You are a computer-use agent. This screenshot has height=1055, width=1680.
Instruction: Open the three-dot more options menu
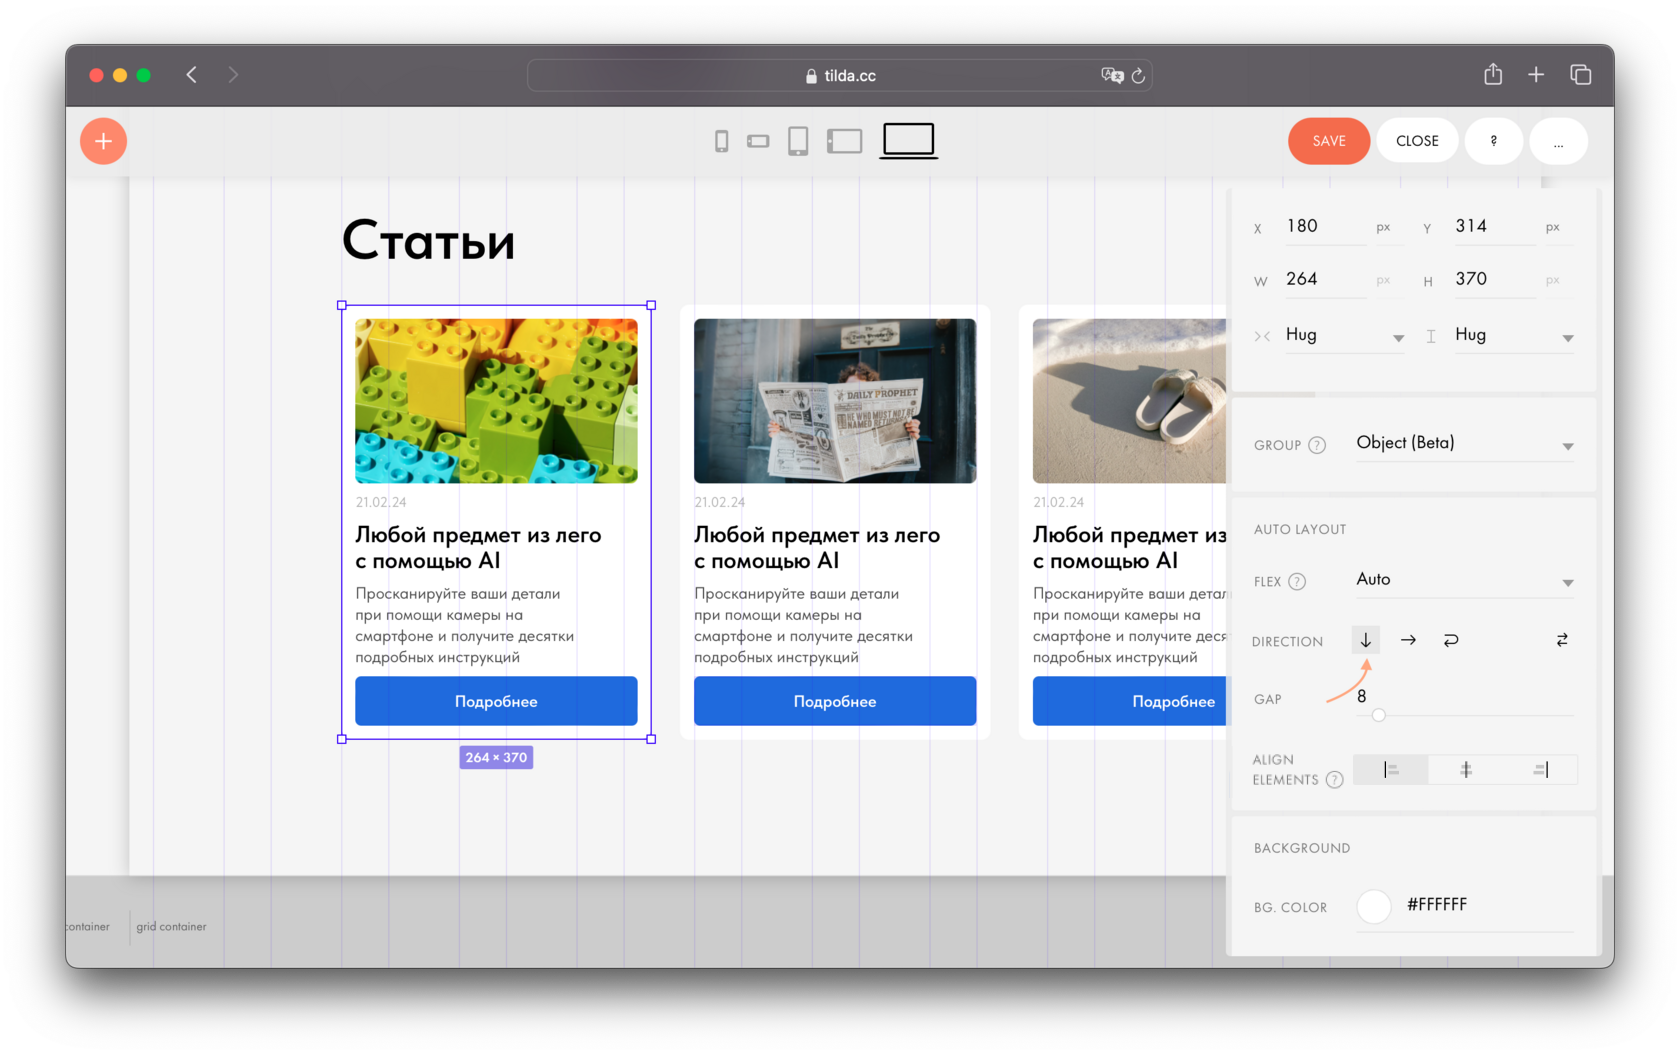[x=1558, y=141]
